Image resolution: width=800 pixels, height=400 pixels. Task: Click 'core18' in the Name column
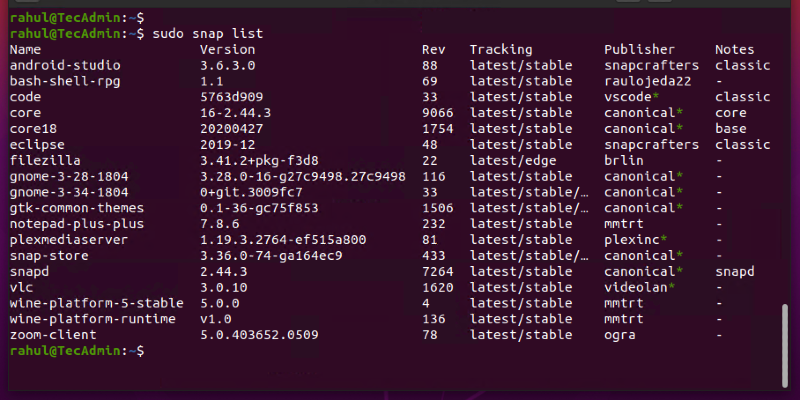click(34, 129)
